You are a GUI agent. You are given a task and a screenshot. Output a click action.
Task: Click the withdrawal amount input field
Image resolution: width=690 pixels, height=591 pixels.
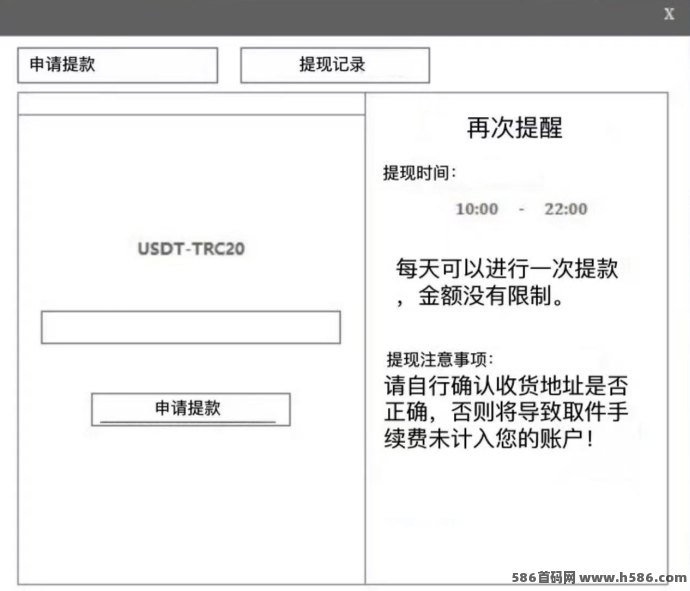pos(191,327)
